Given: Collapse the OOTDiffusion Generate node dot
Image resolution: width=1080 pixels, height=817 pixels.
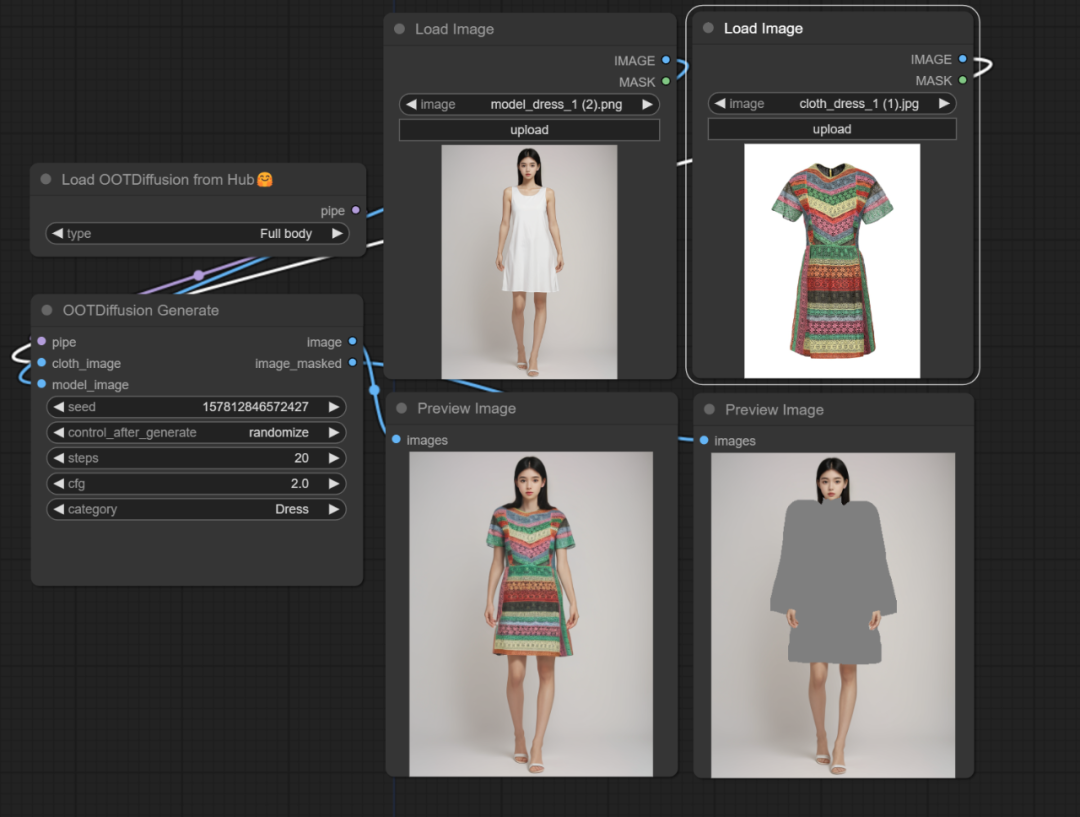Looking at the screenshot, I should [x=47, y=310].
